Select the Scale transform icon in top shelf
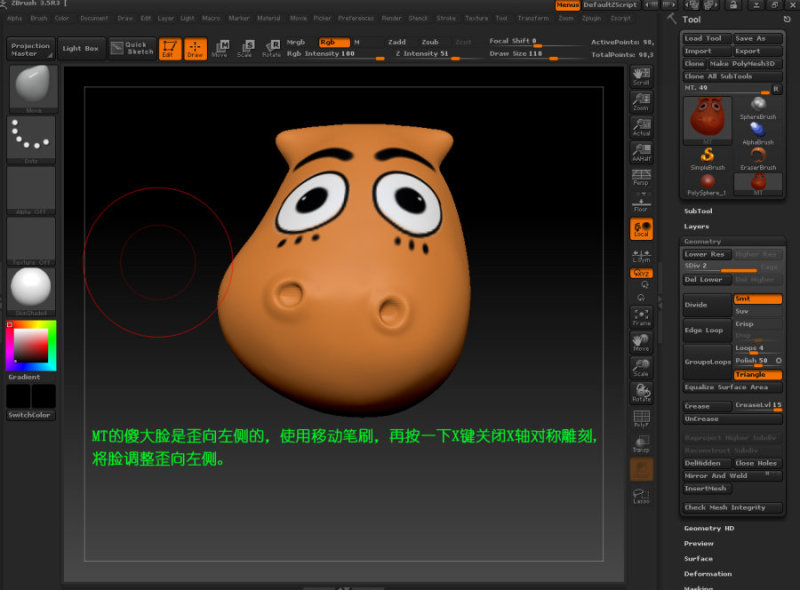Screen dimensions: 800x590 (x=245, y=48)
